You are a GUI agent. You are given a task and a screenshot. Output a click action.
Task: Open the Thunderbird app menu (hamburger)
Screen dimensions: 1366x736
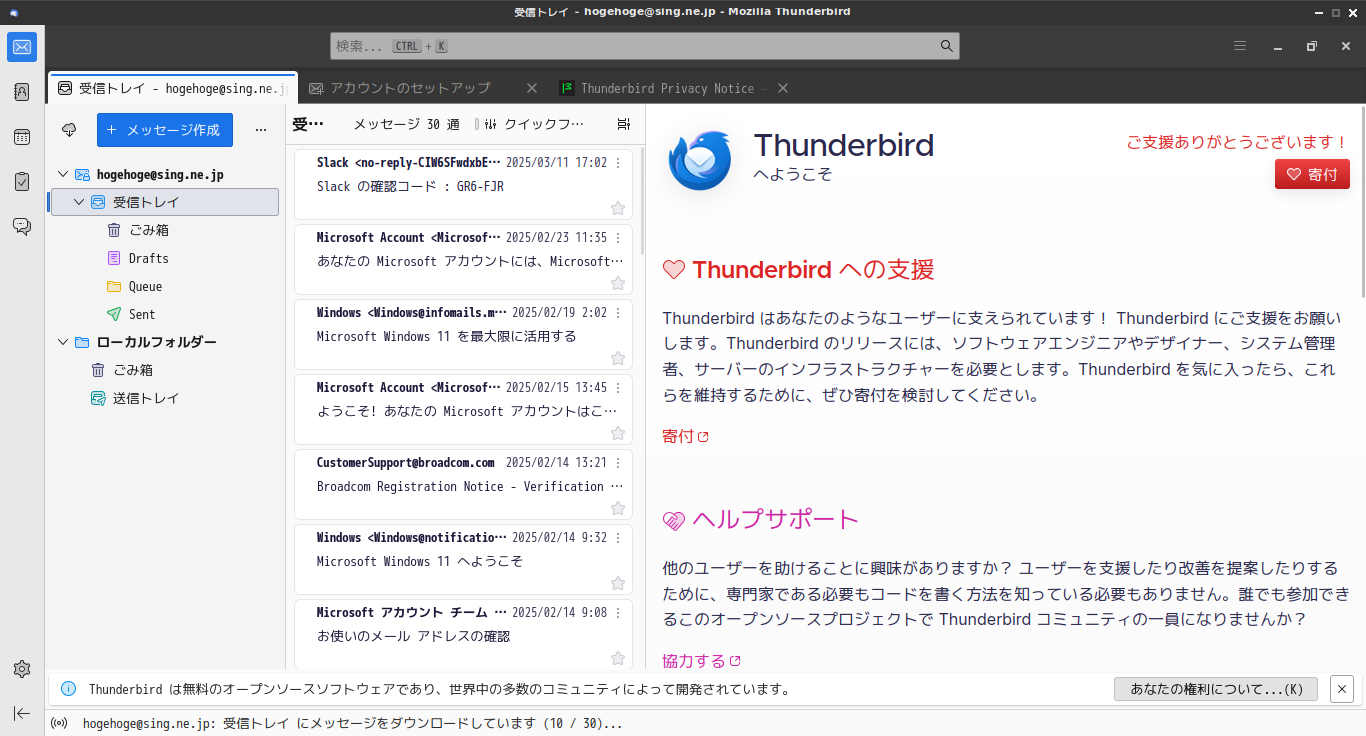[1240, 46]
